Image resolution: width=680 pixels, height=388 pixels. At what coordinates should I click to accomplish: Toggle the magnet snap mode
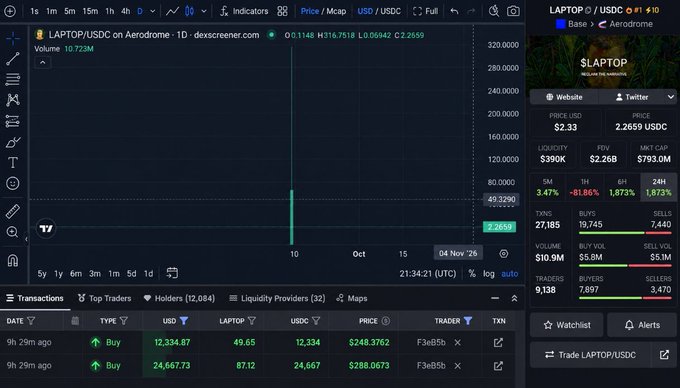click(x=13, y=261)
